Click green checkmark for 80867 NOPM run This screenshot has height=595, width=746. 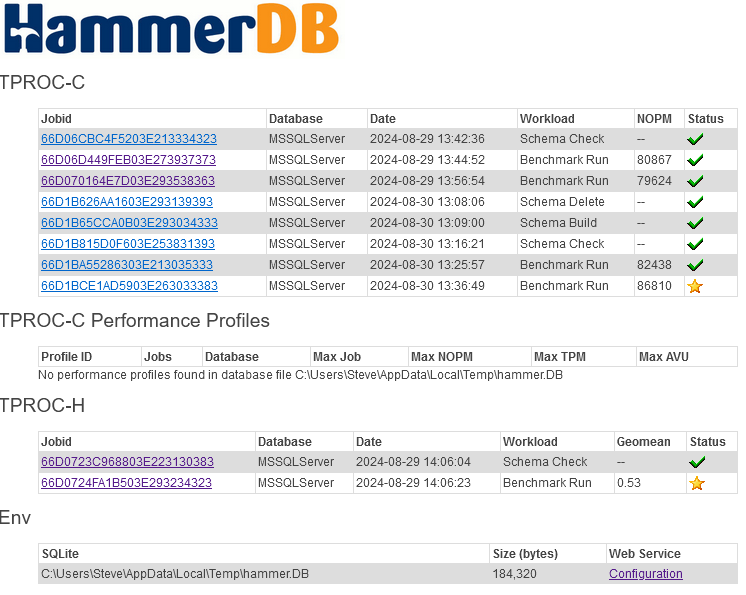(695, 160)
